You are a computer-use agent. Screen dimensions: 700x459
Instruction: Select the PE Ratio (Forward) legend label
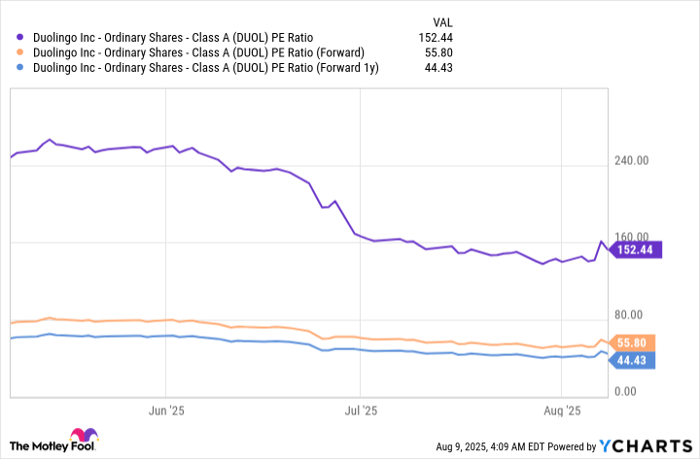tap(199, 53)
